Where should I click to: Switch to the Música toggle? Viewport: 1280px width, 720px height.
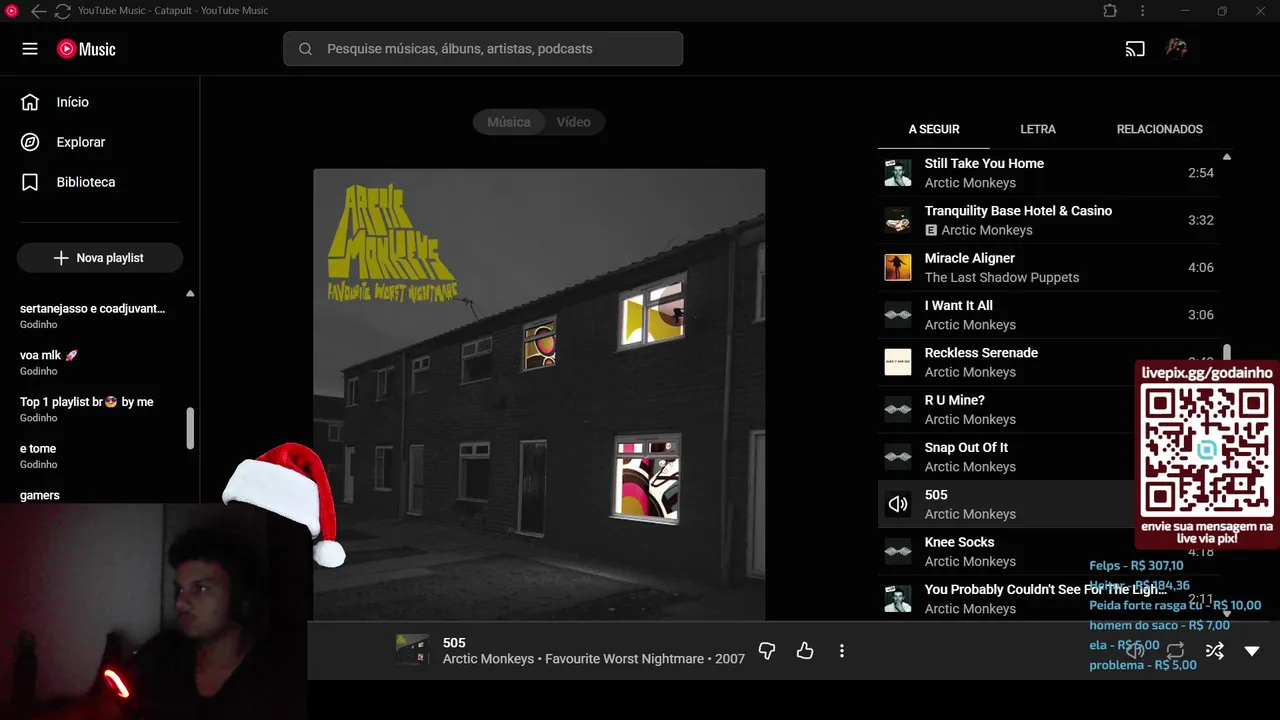pos(509,122)
